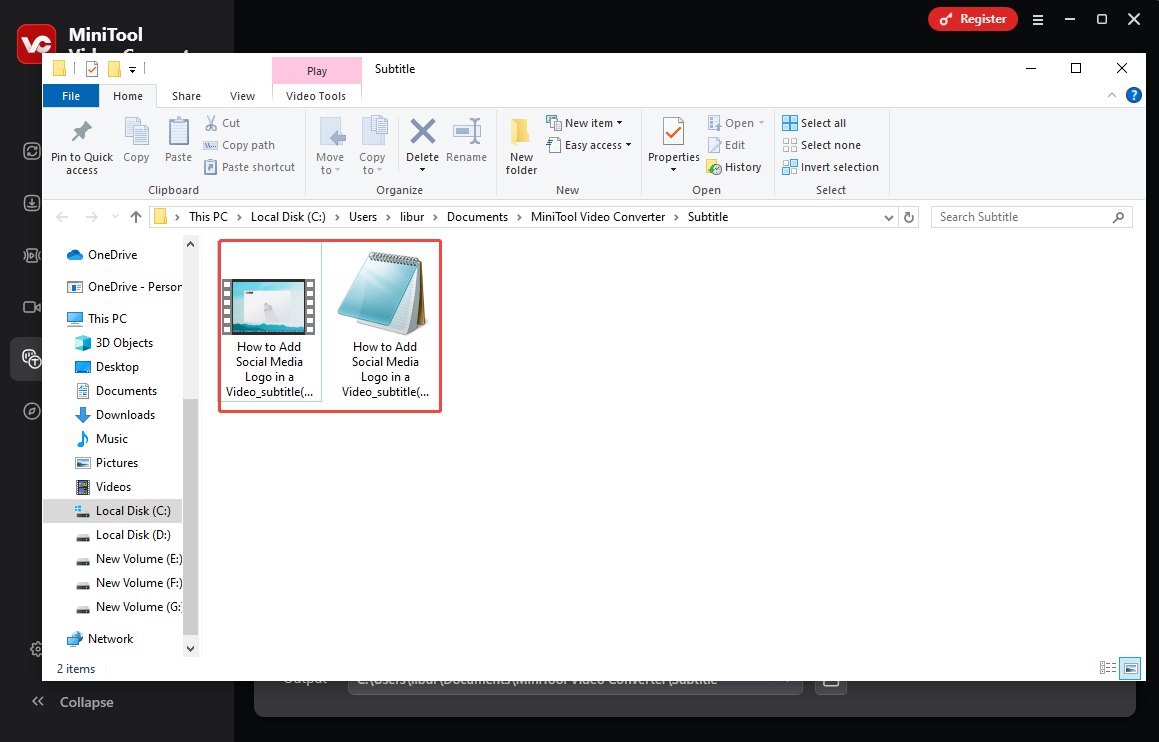Click Documents in the address path

tap(477, 217)
